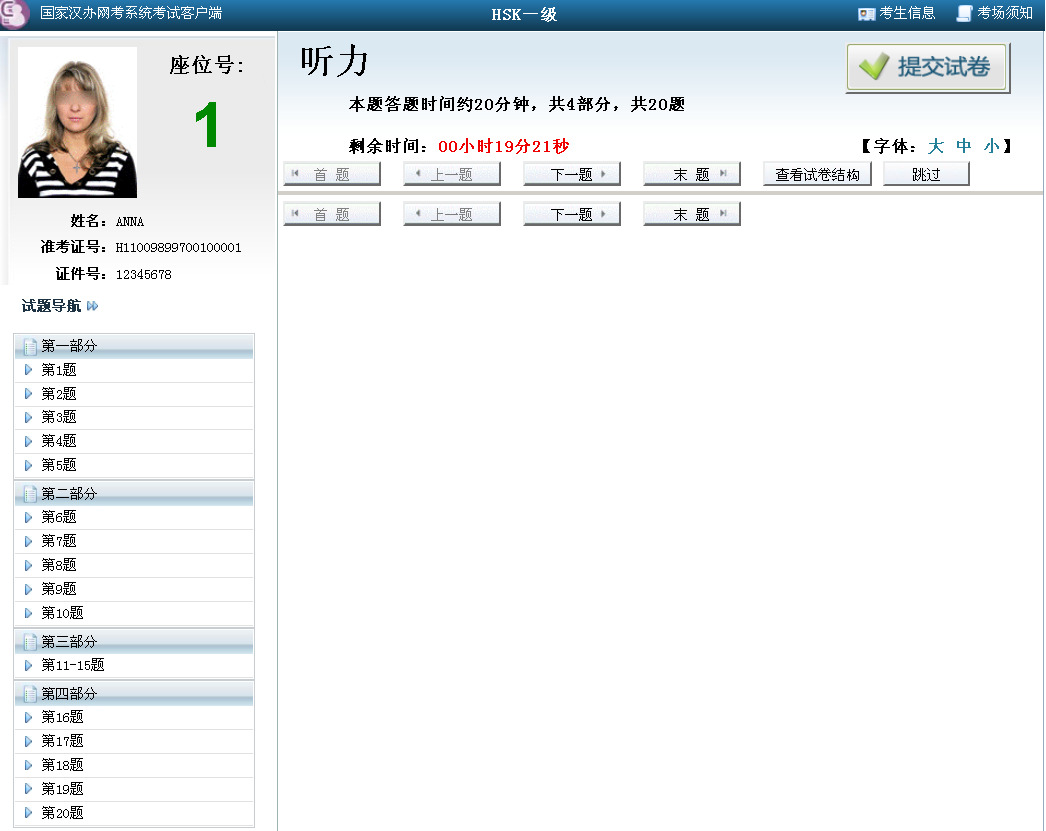Click the document icon beside 第一部分
1046x831 pixels.
click(30, 346)
